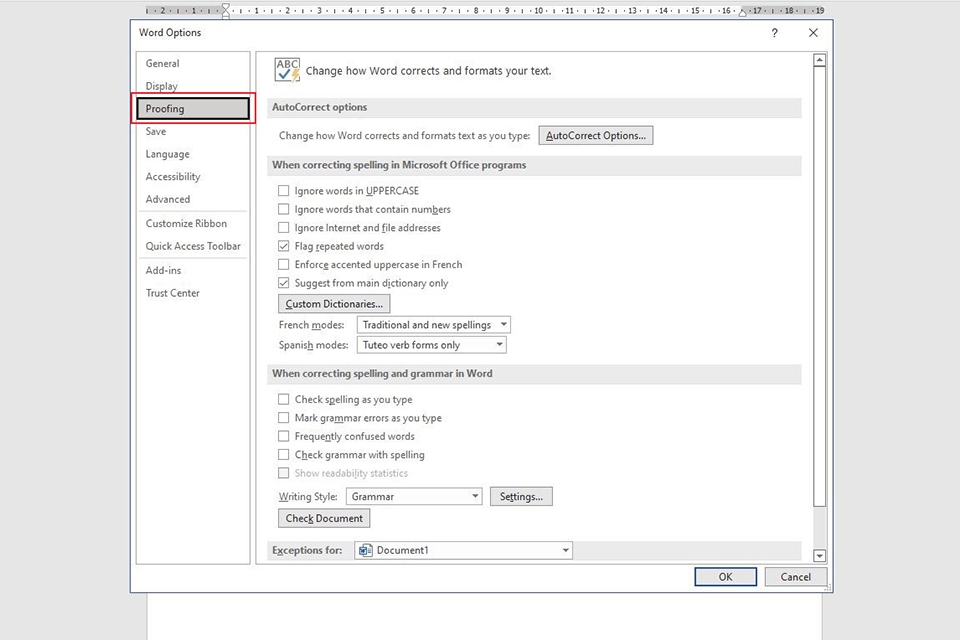This screenshot has width=960, height=640.
Task: Enable Check spelling as you type
Action: pyautogui.click(x=283, y=399)
